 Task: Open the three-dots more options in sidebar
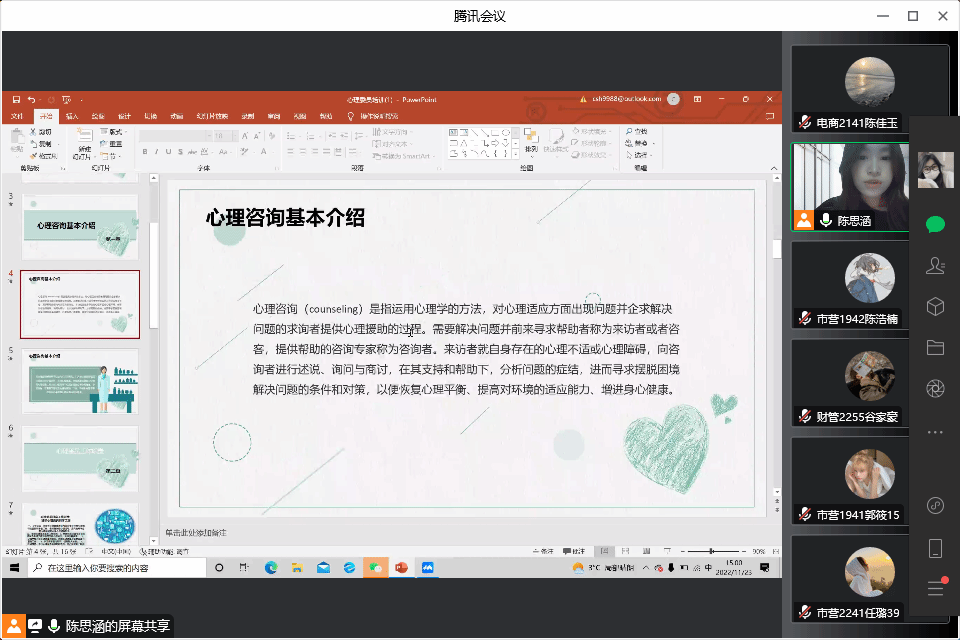pos(935,432)
